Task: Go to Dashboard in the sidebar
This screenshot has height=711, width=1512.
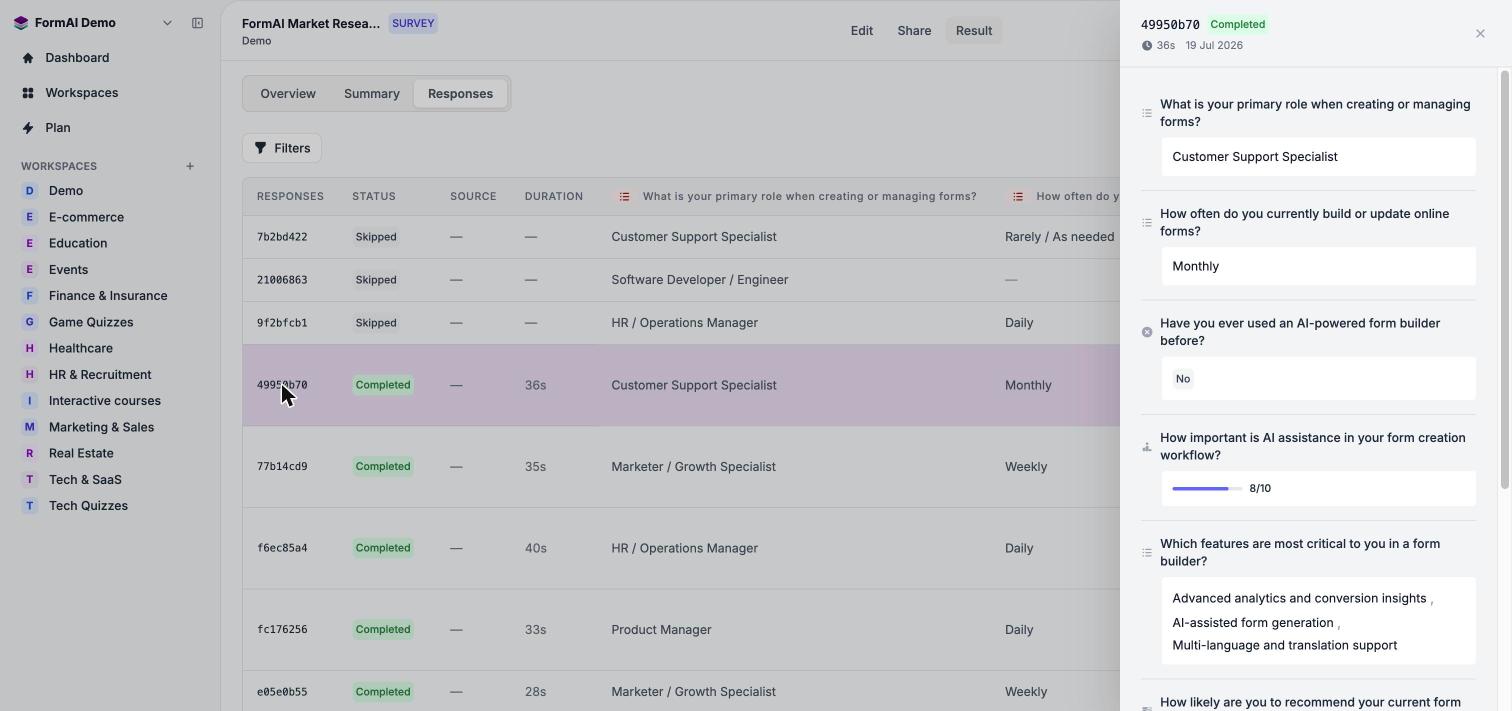Action: coord(77,58)
